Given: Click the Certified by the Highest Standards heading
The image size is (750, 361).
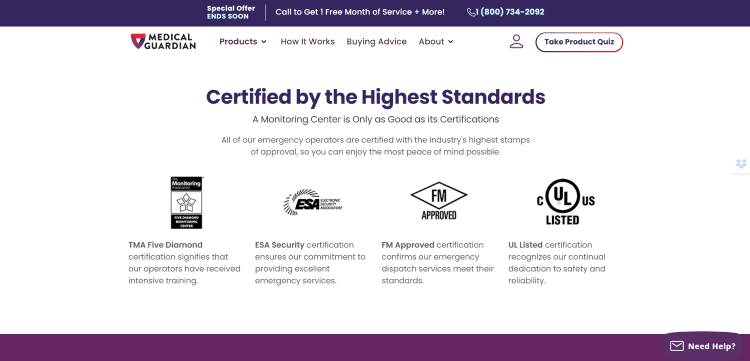Looking at the screenshot, I should pos(375,97).
